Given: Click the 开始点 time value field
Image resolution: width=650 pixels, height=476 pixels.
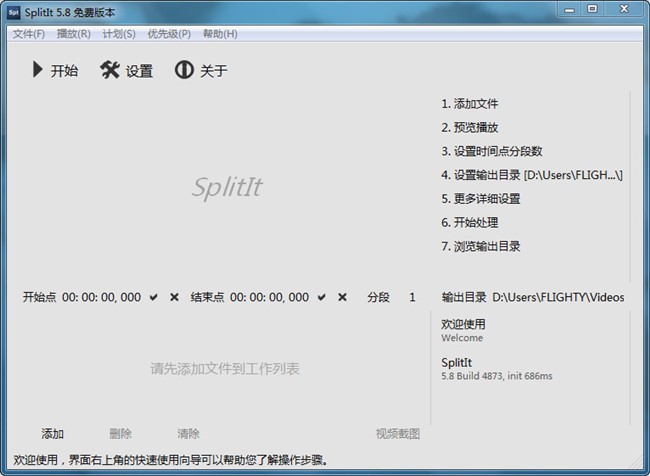Looking at the screenshot, I should point(102,297).
